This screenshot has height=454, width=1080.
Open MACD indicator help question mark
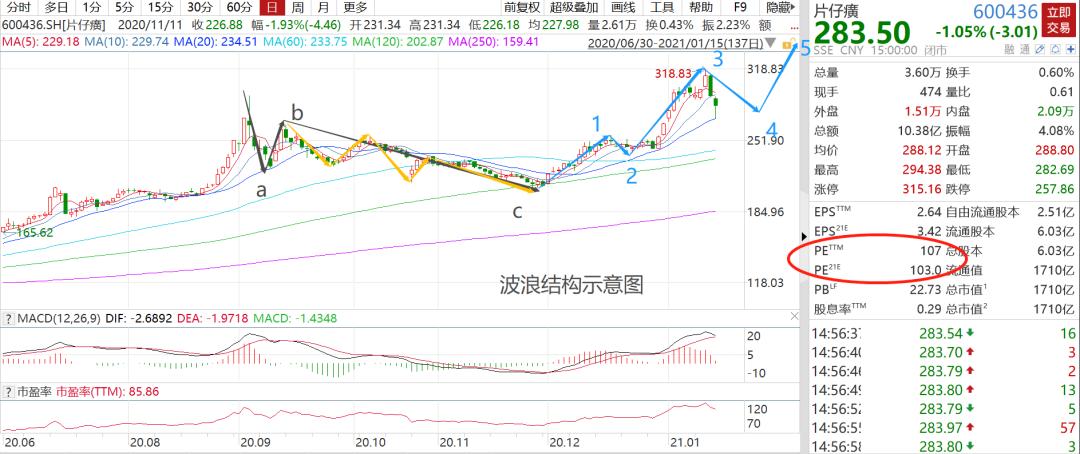coord(8,318)
